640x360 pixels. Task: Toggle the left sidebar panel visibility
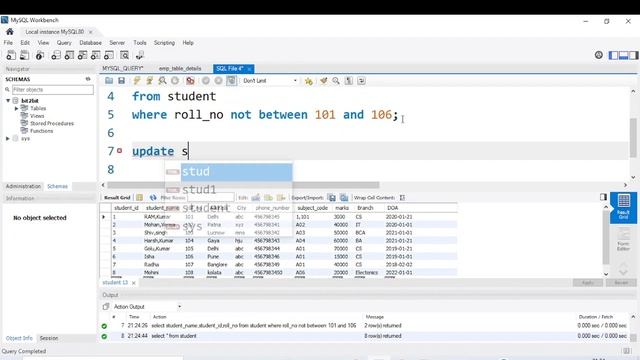[613, 55]
